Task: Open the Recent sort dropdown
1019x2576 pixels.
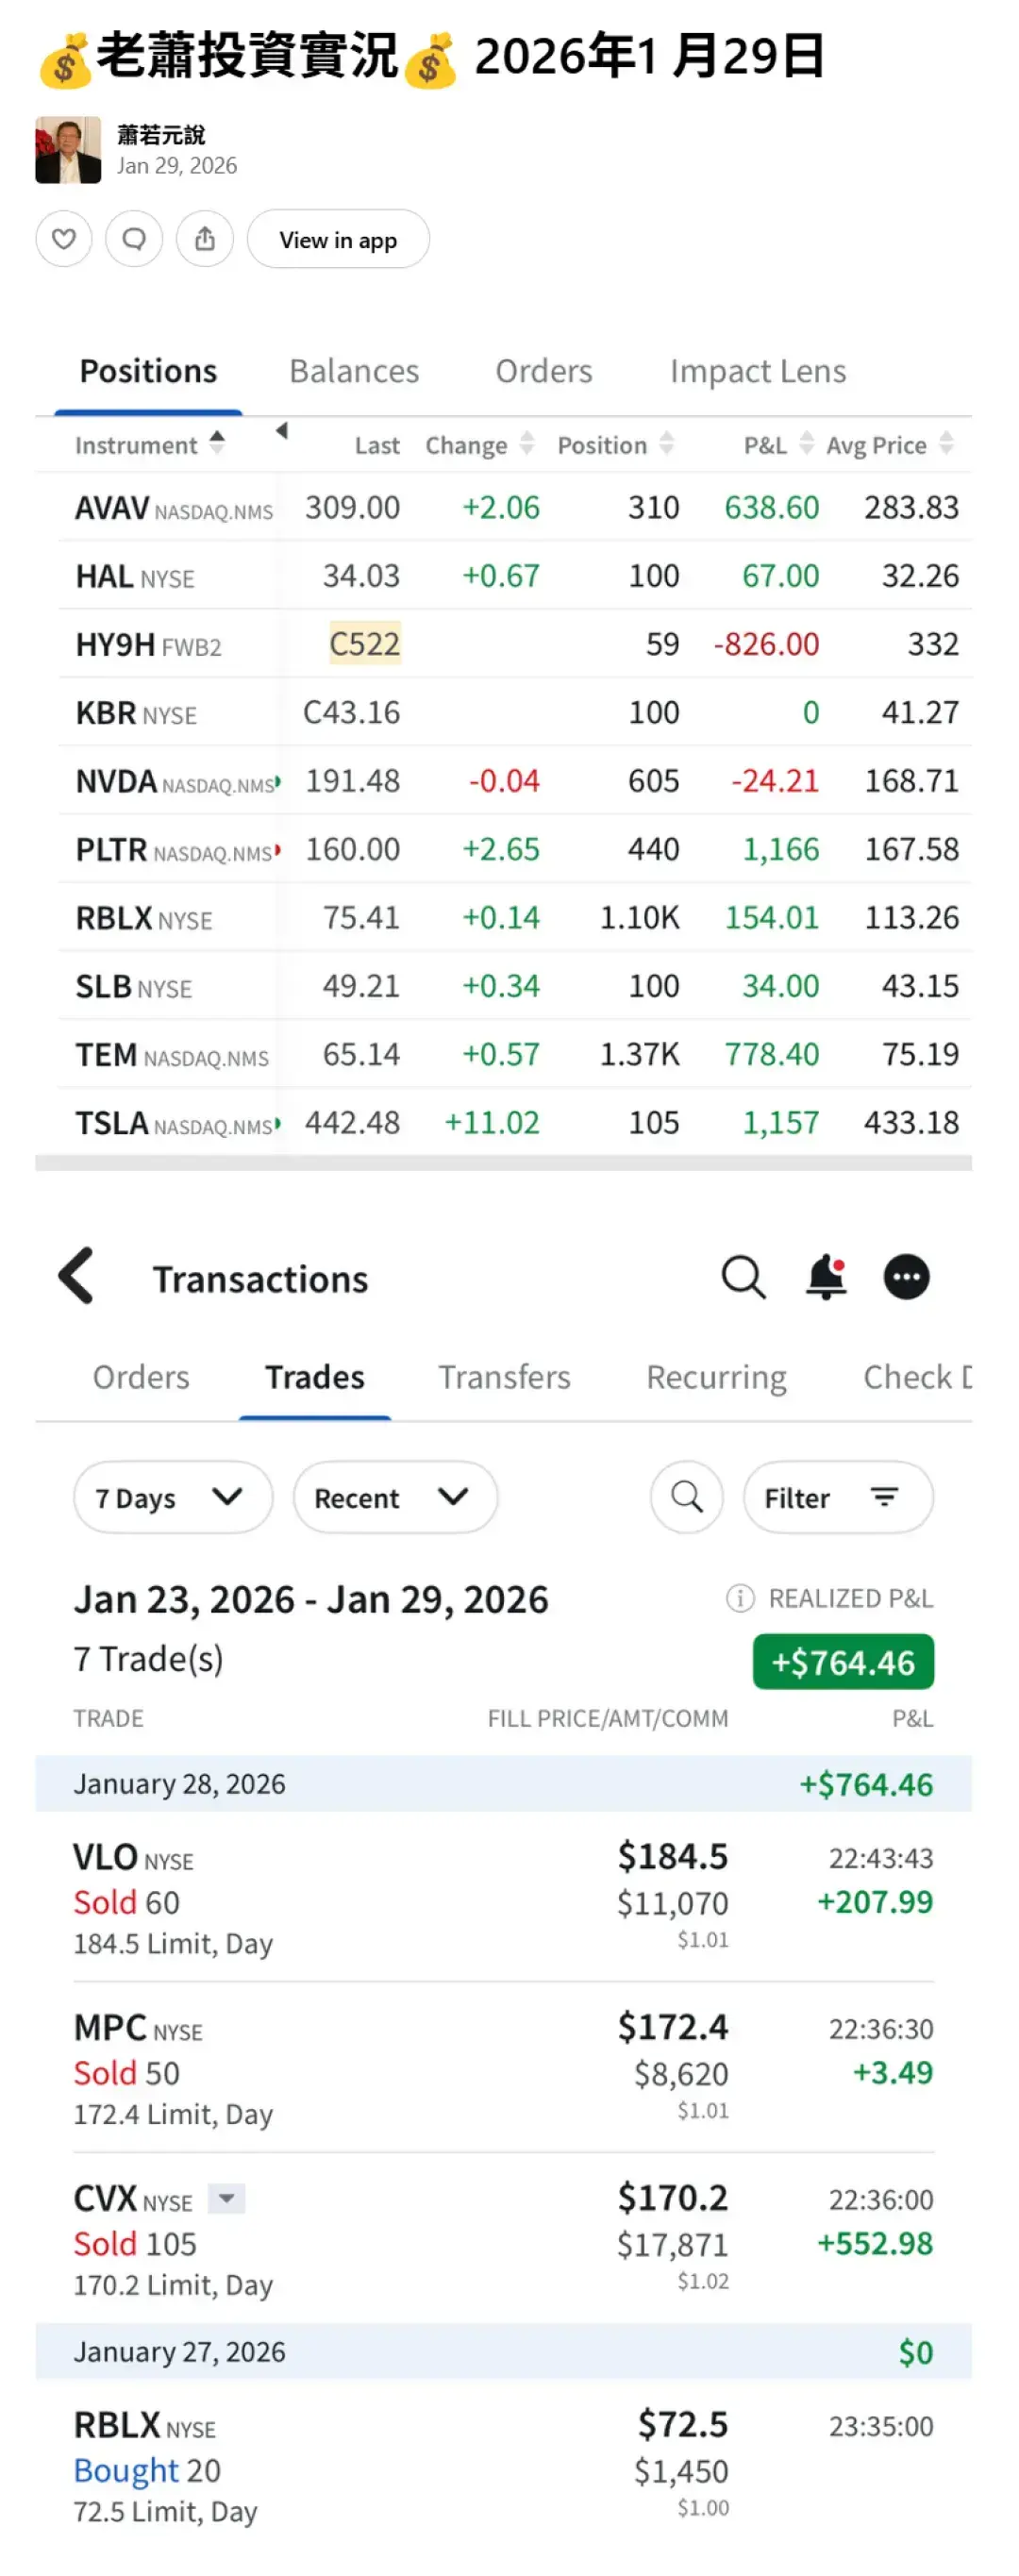Action: (x=394, y=1497)
